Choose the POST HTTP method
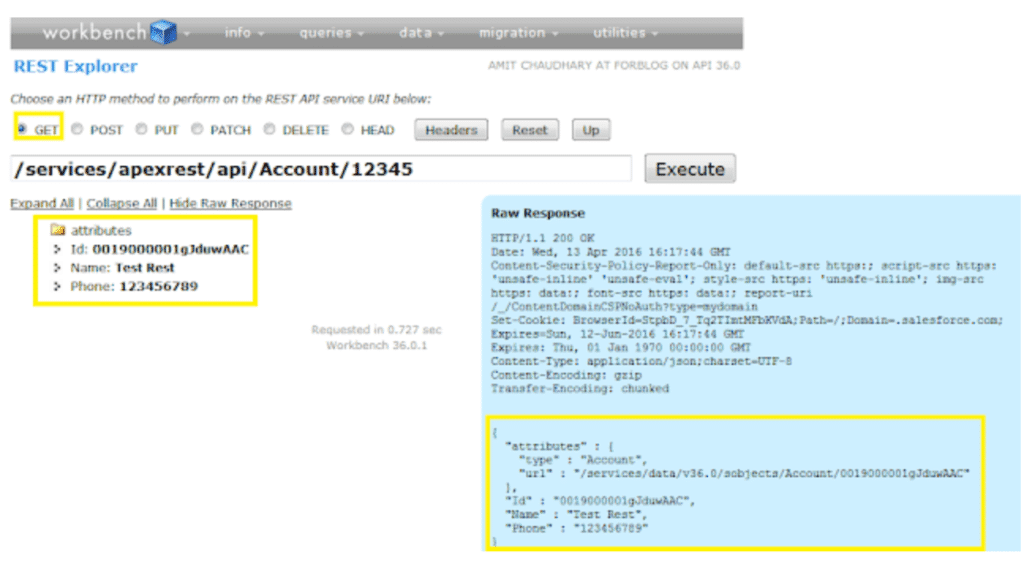The image size is (1024, 564). point(77,129)
